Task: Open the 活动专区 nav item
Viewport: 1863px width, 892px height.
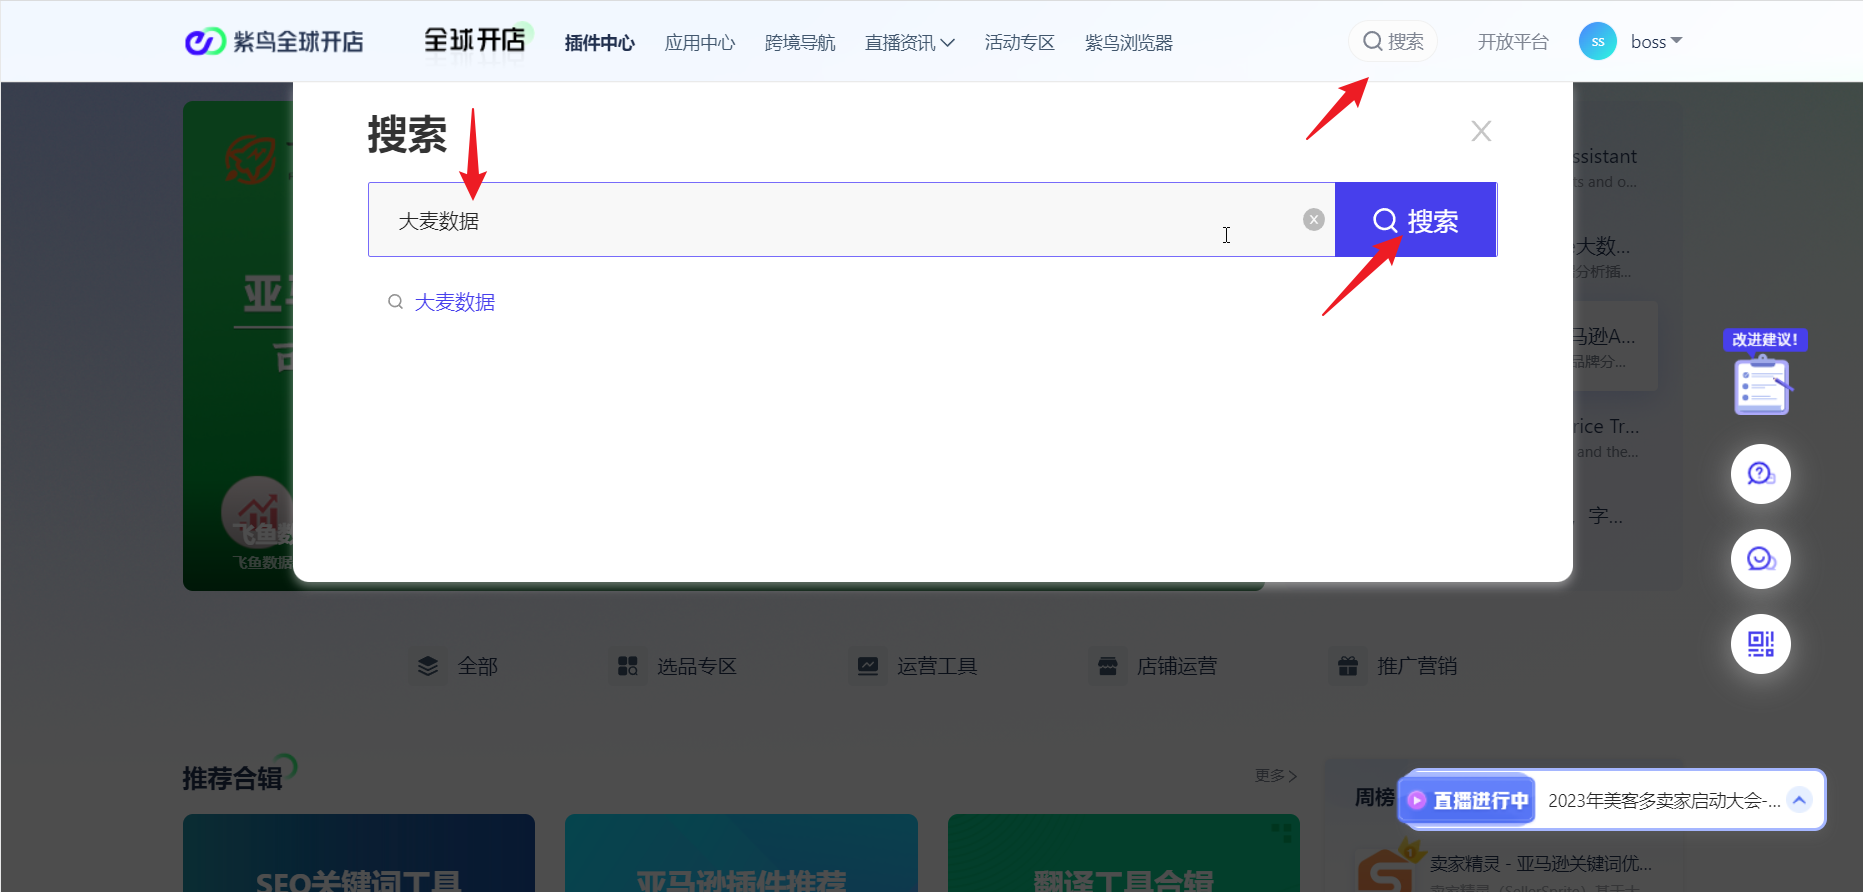Action: (1020, 43)
